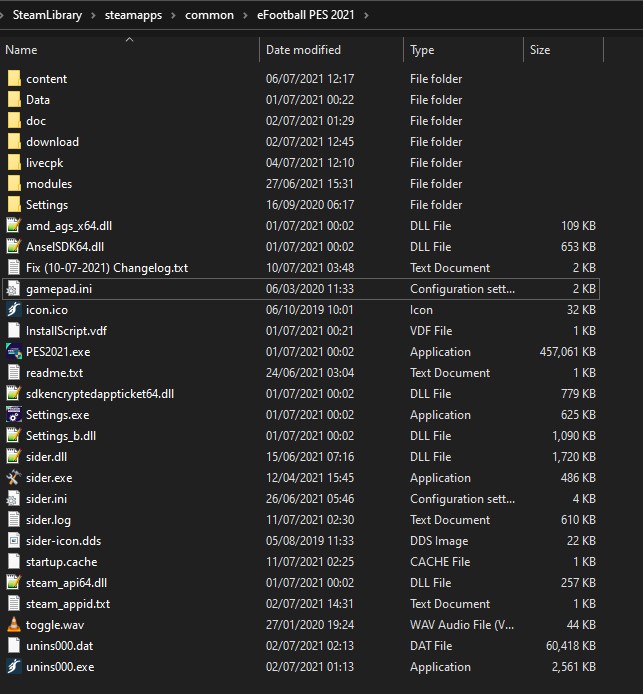643x694 pixels.
Task: Click the date 05/08/2019 11:33
Action: click(310, 541)
